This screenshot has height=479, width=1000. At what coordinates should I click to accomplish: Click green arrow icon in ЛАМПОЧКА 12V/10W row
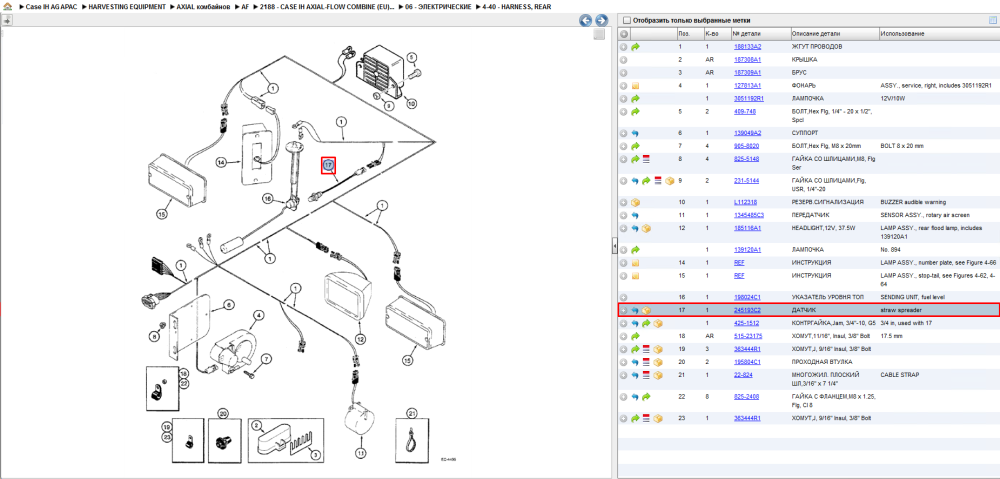pos(635,99)
